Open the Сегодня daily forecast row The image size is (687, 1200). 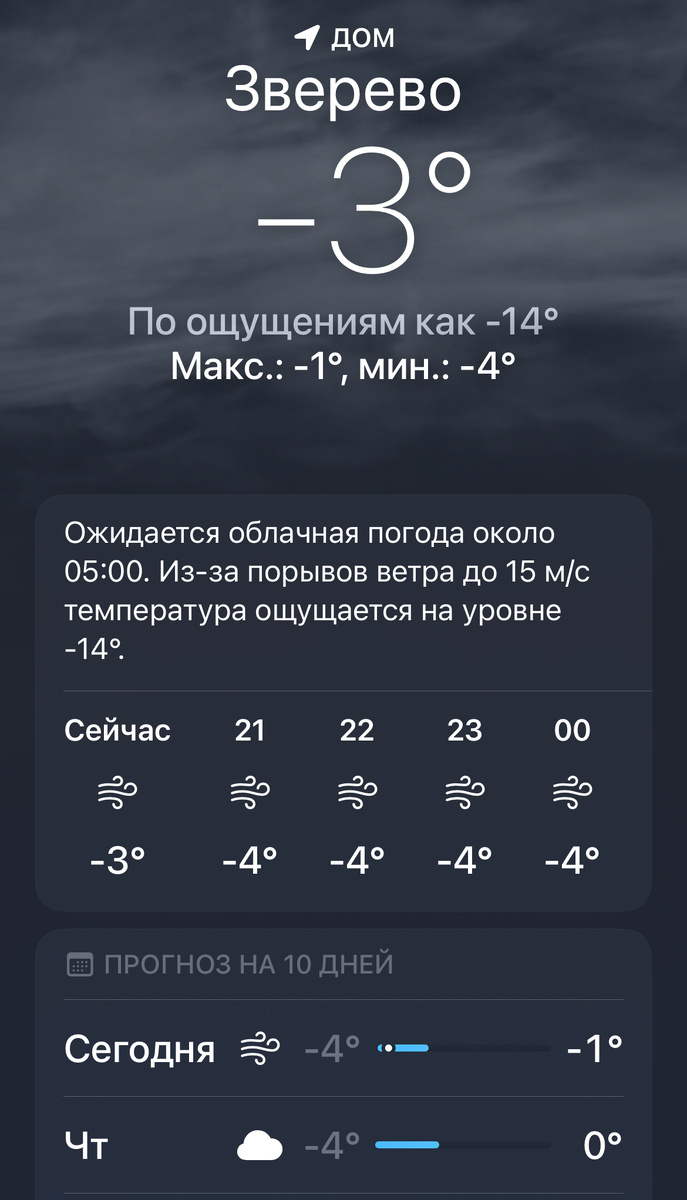[344, 1049]
